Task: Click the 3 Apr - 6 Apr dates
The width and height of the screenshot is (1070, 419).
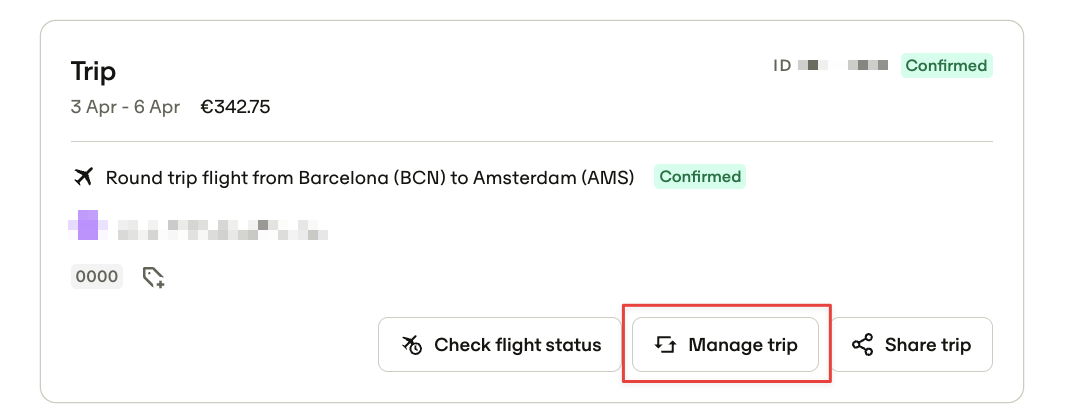Action: 126,107
